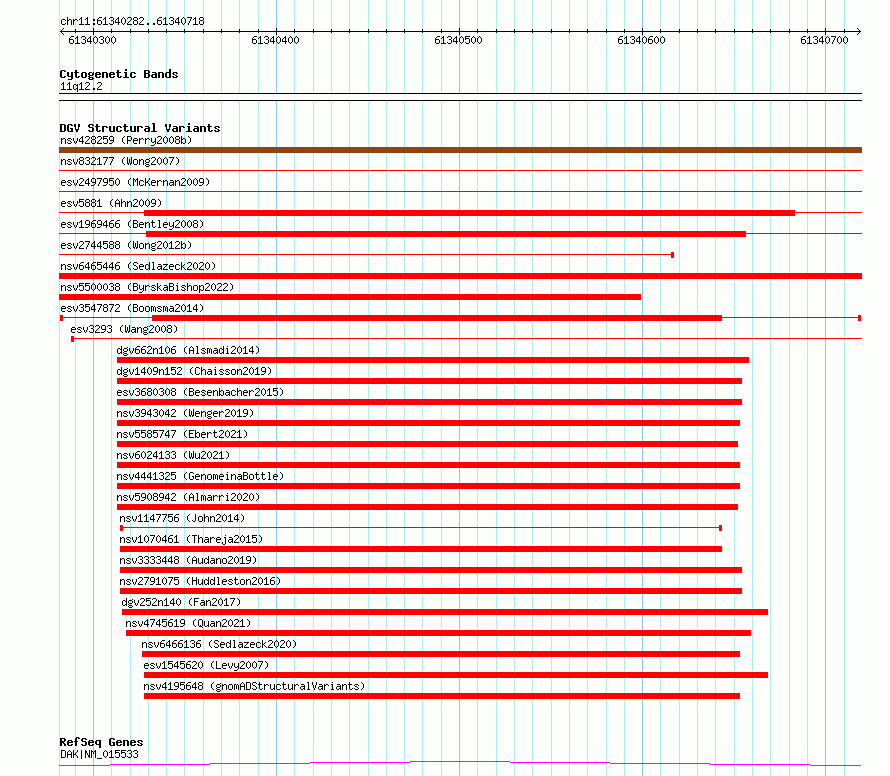The width and height of the screenshot is (890, 776).
Task: Open the first nsv6465446 (Sedlazeck2020) entry
Action: (x=138, y=266)
